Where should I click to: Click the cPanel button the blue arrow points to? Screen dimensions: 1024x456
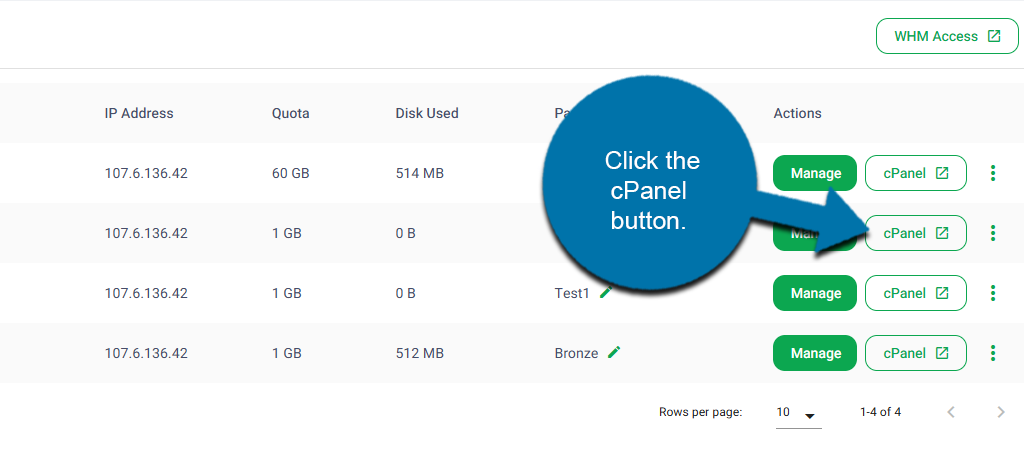pos(915,233)
